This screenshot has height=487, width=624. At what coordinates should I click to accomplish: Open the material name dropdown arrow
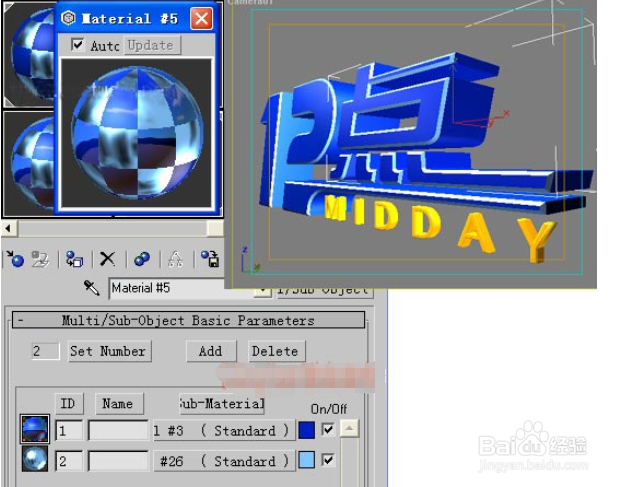coord(263,291)
